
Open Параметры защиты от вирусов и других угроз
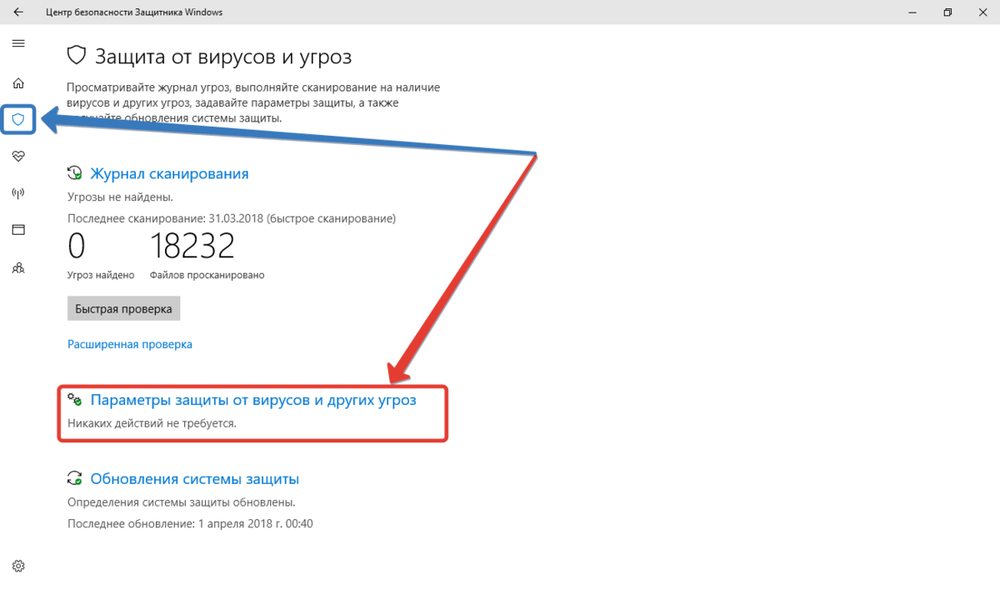(253, 399)
